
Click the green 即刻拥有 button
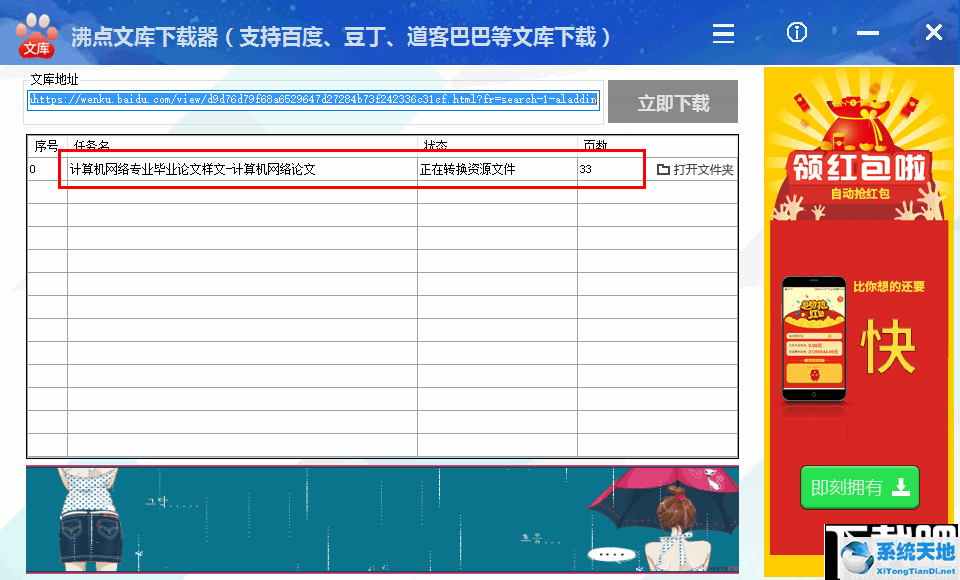coord(860,488)
